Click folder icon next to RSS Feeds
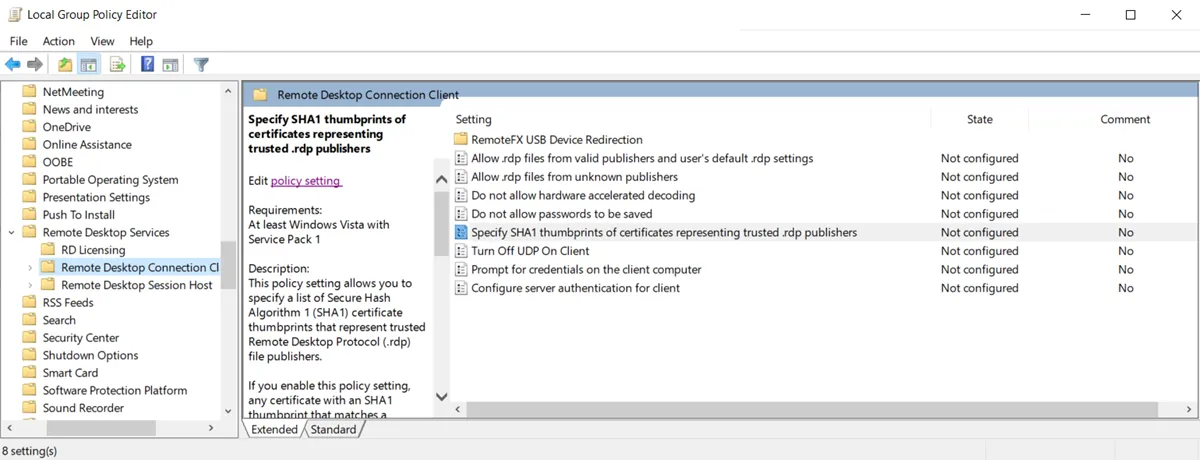1200x460 pixels. (29, 302)
